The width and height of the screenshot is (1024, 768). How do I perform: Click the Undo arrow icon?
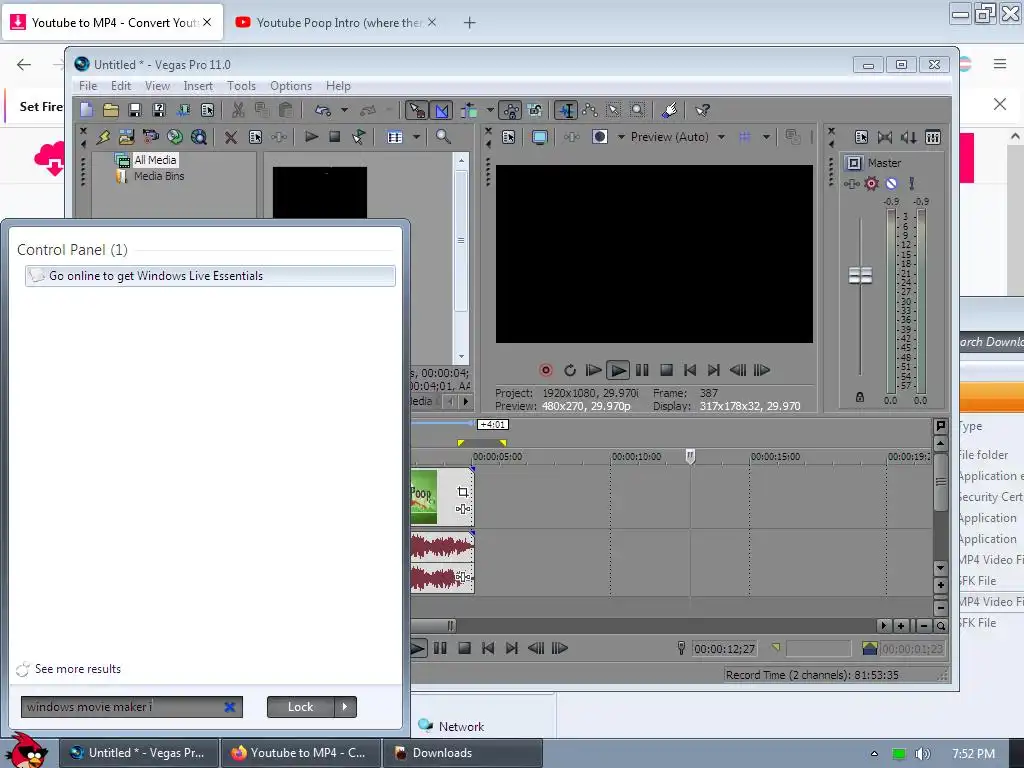click(323, 110)
